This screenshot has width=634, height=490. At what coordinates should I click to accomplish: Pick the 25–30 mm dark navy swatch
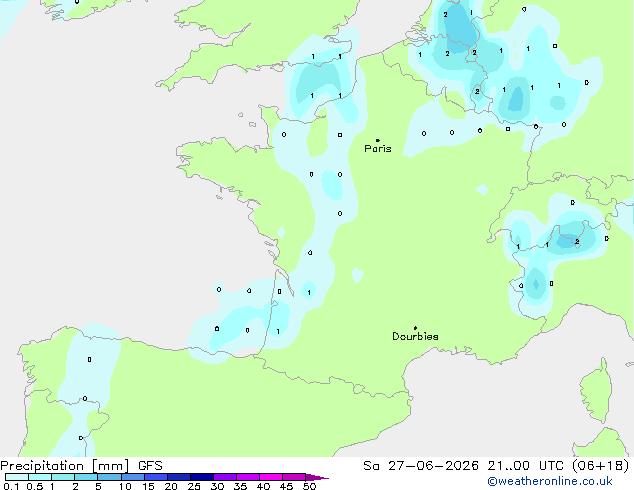pyautogui.click(x=202, y=477)
